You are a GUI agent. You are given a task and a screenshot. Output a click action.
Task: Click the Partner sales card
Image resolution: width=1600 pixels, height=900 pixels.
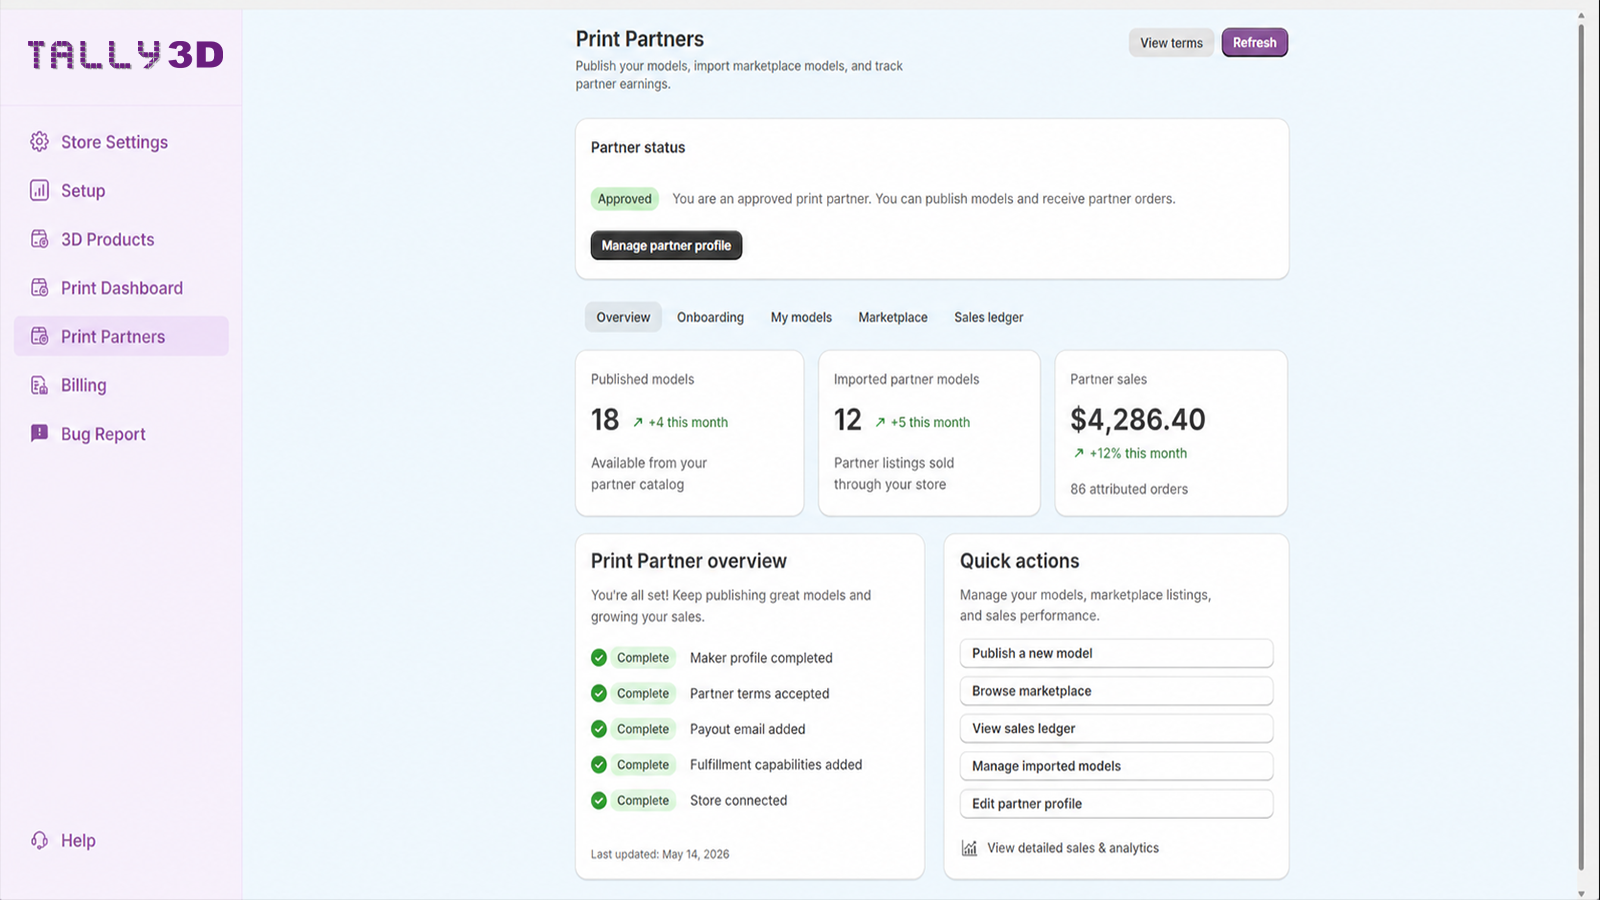(1171, 433)
